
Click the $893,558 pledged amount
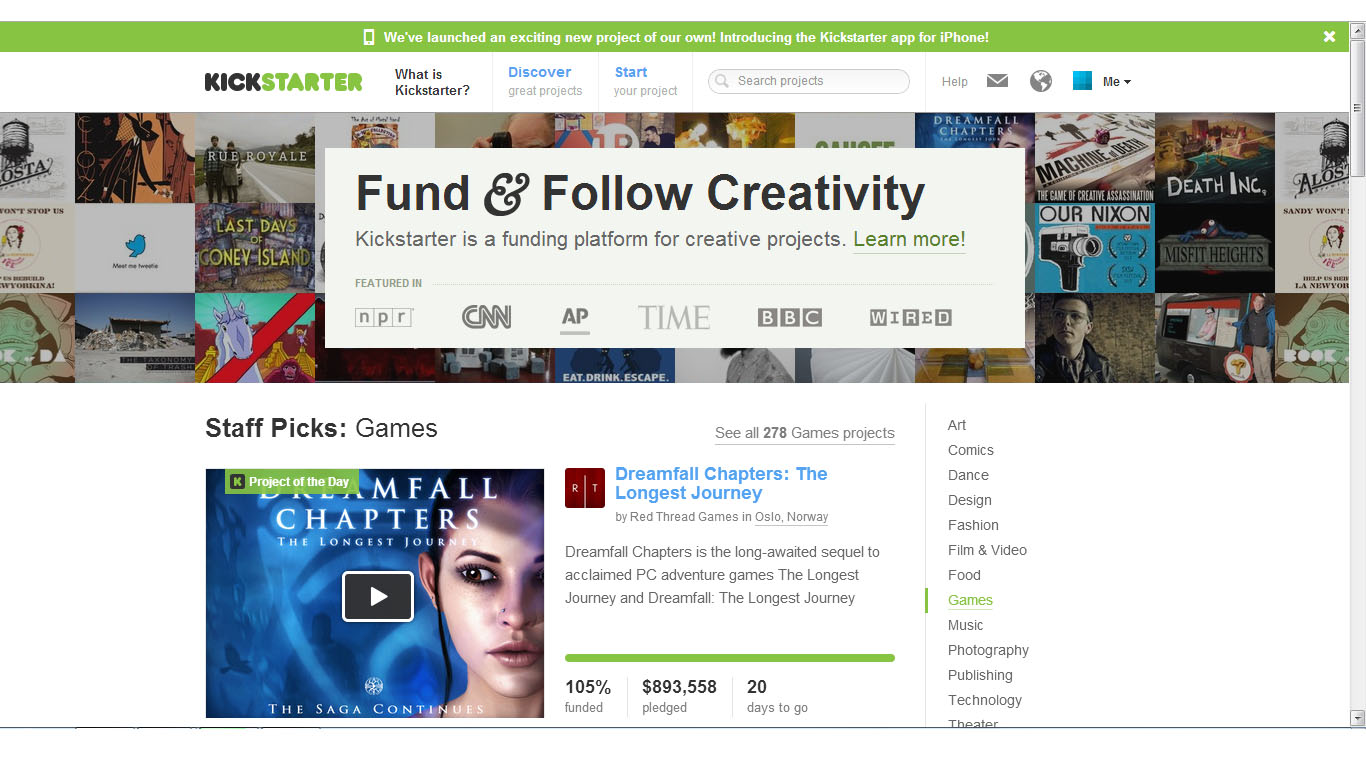pos(679,687)
